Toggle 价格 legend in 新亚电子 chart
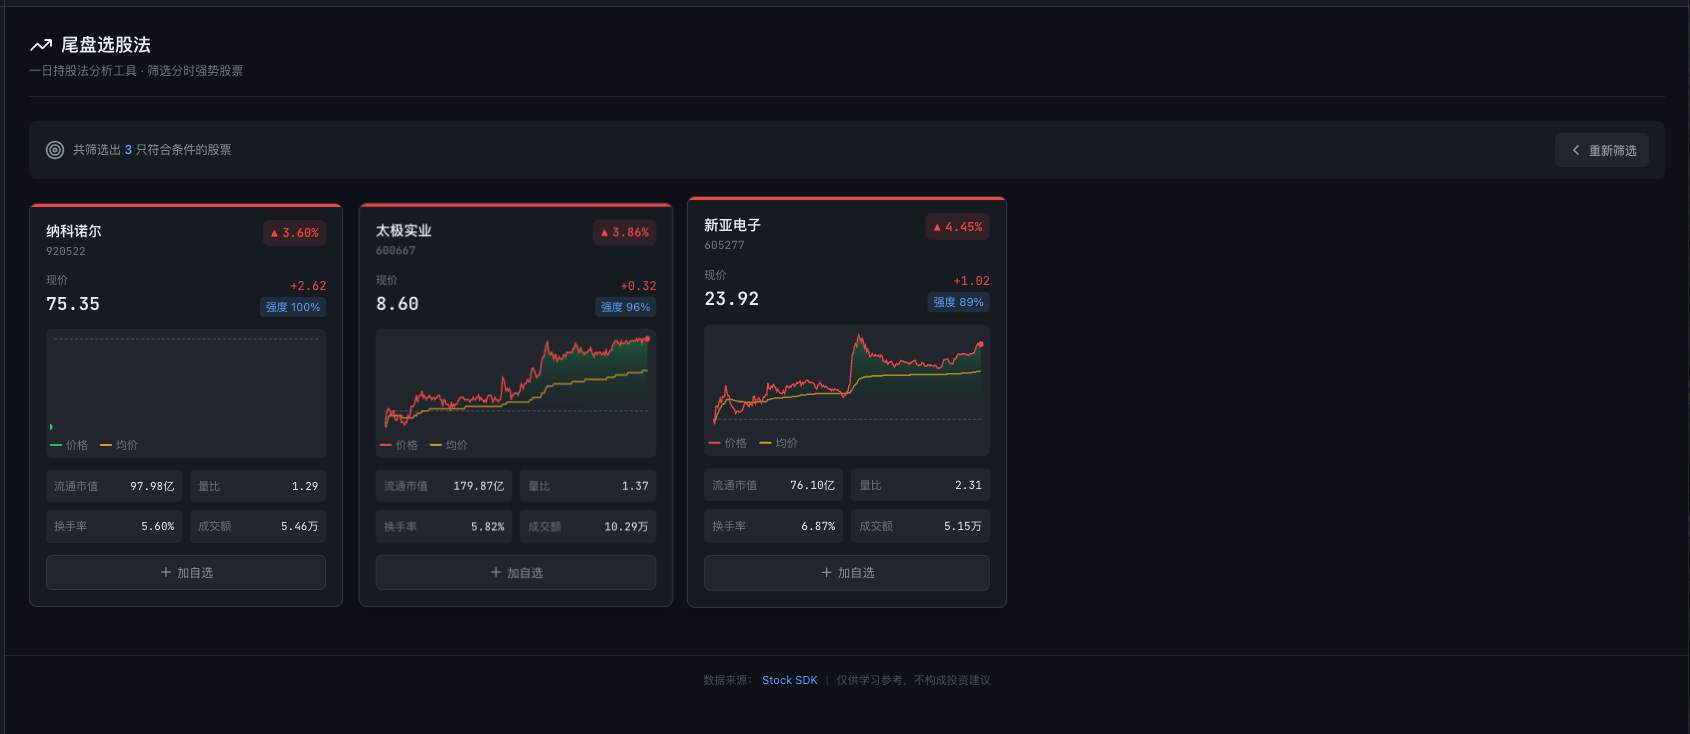The width and height of the screenshot is (1690, 734). point(728,443)
